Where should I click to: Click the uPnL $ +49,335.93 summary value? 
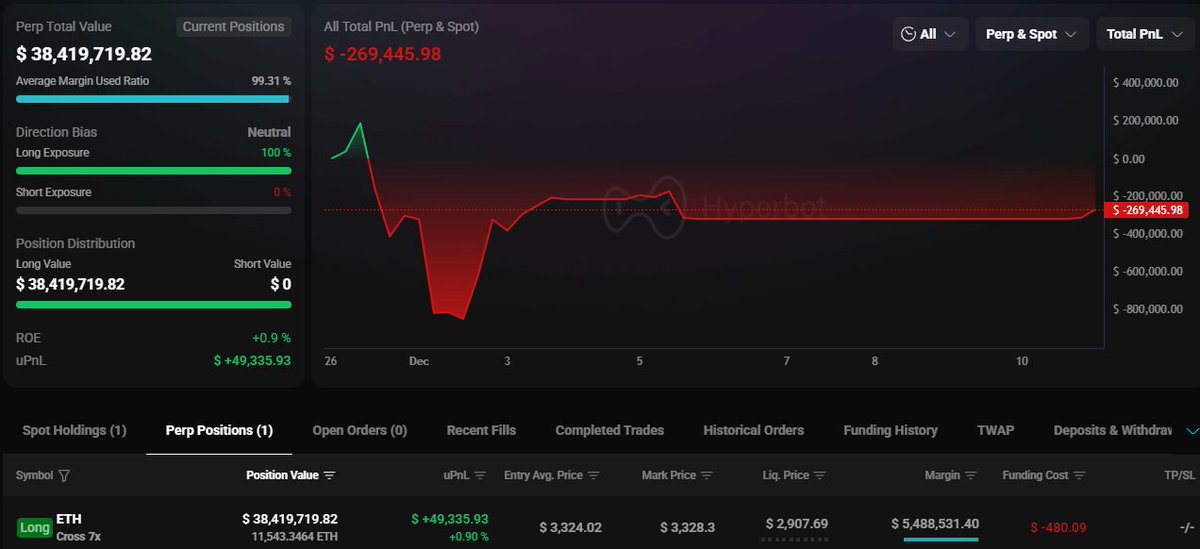click(x=252, y=359)
